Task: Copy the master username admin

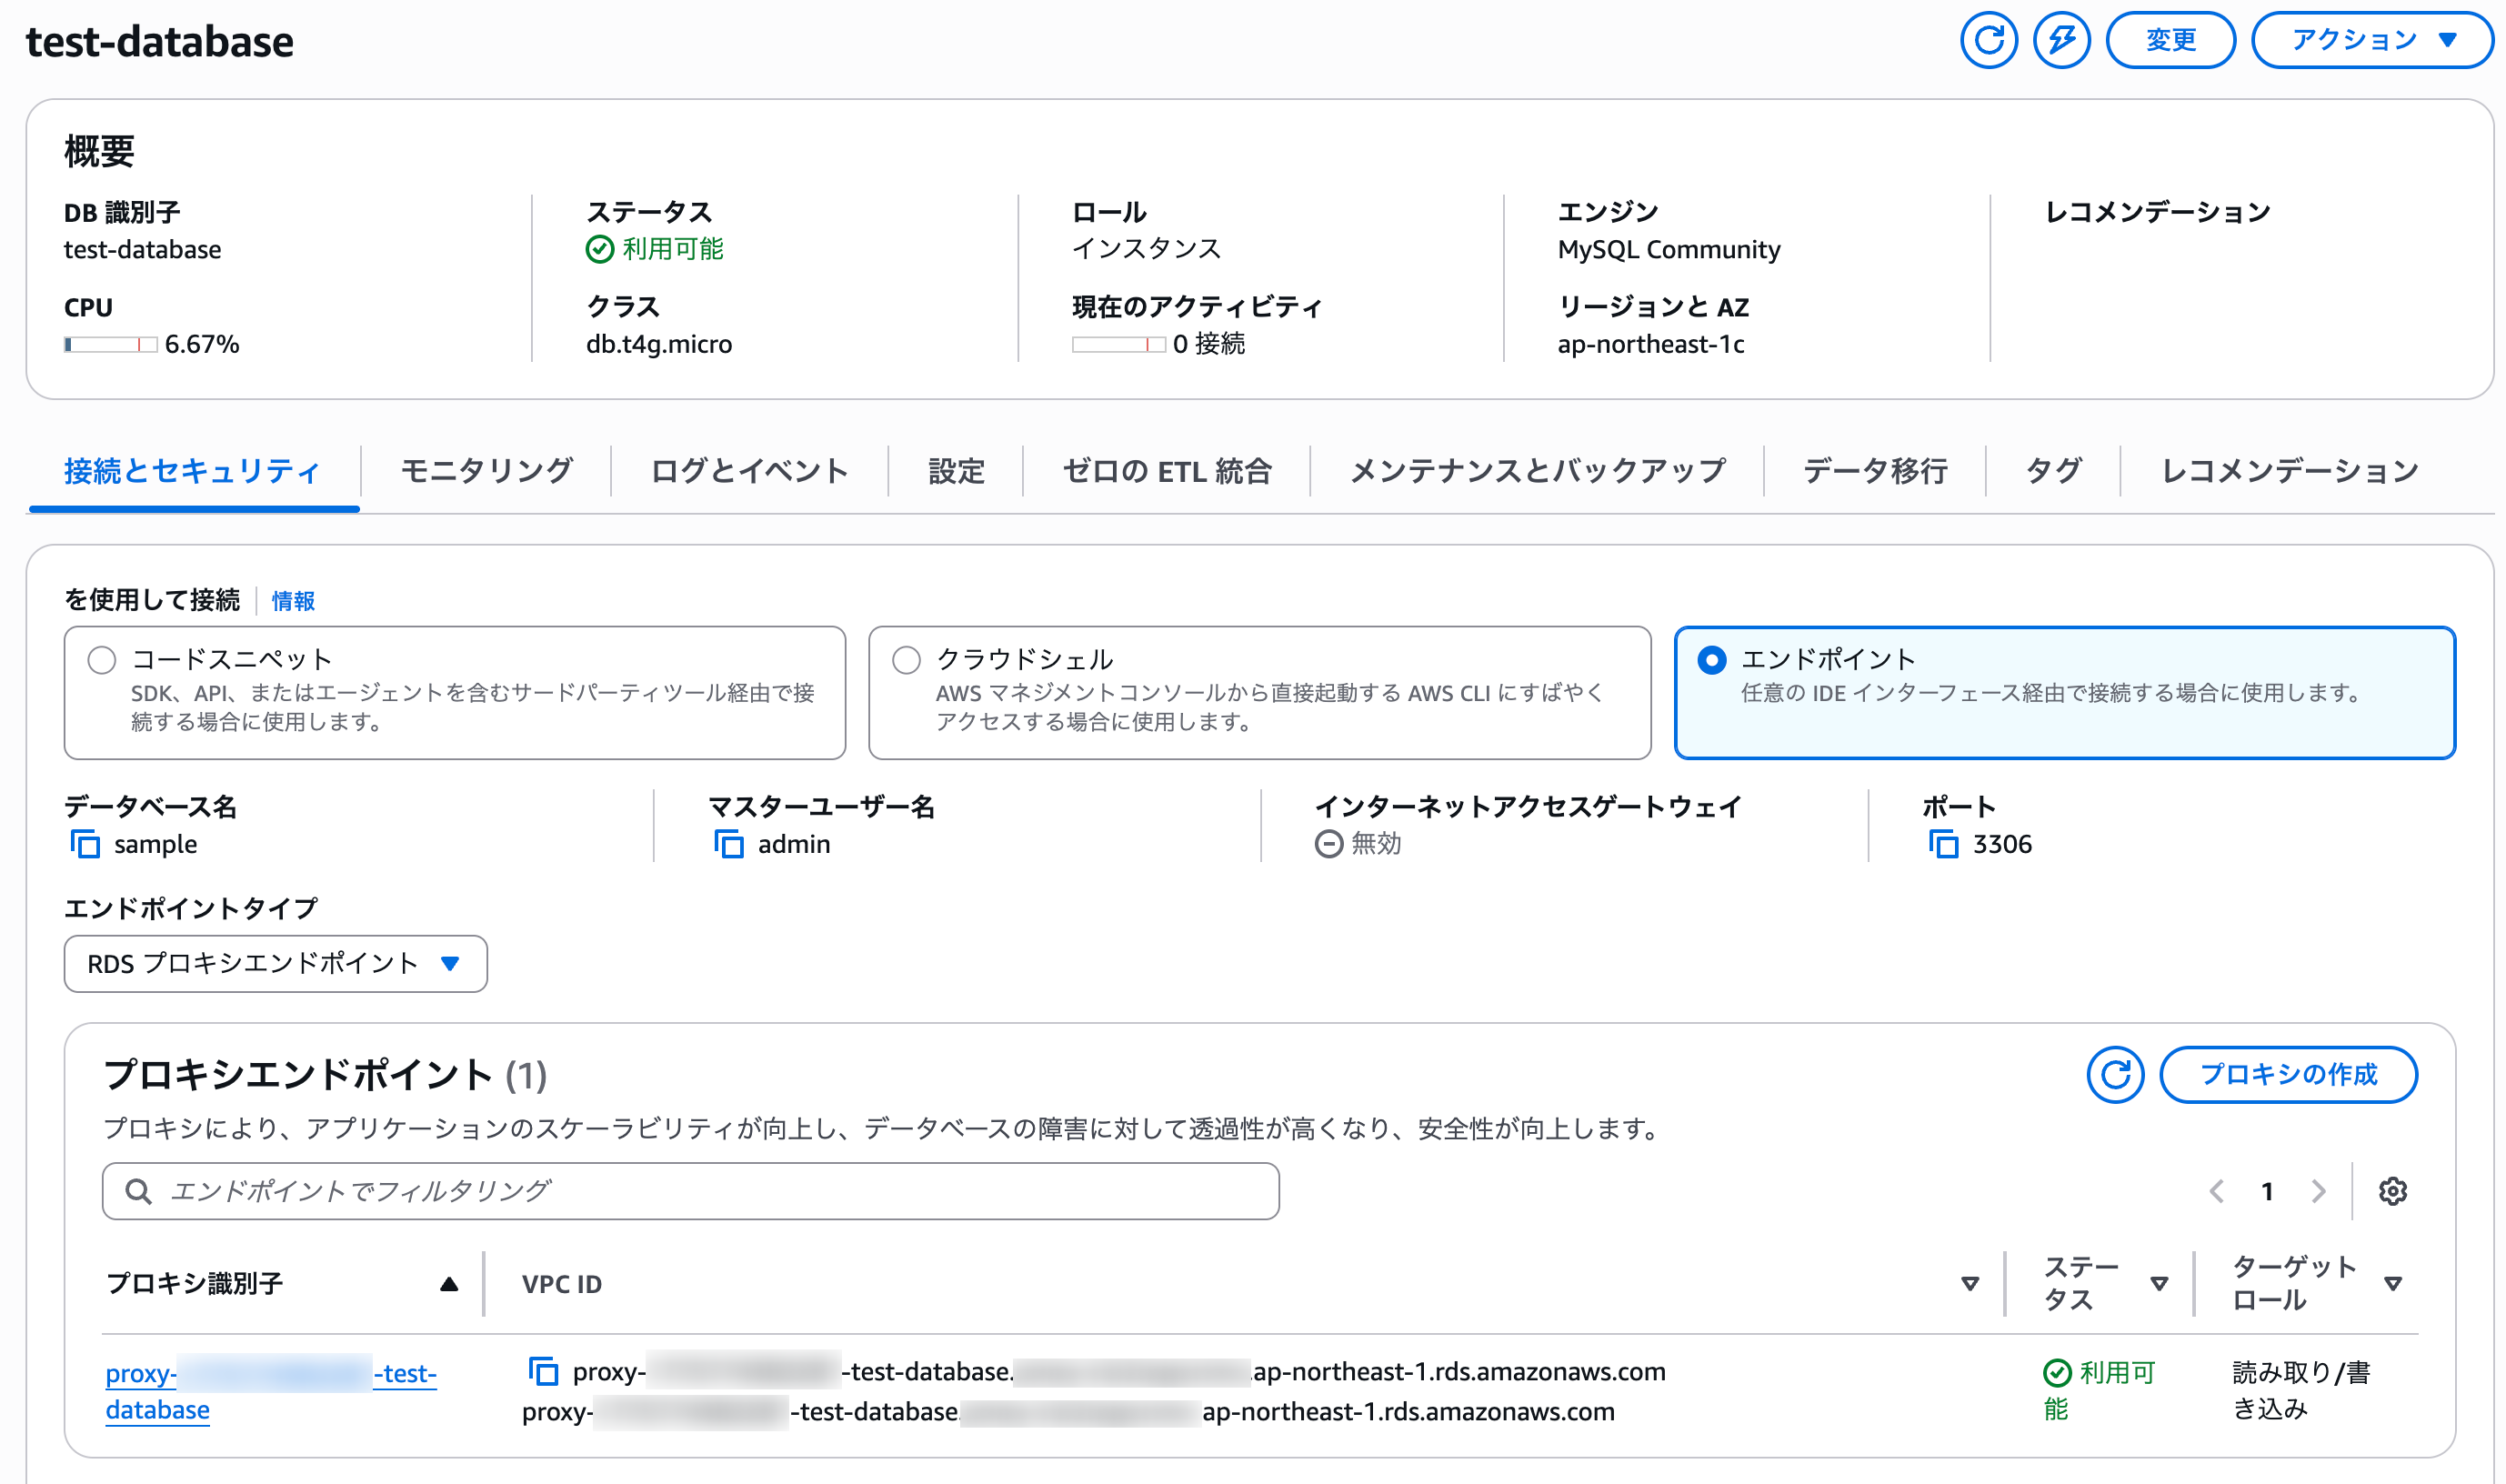Action: (x=729, y=844)
